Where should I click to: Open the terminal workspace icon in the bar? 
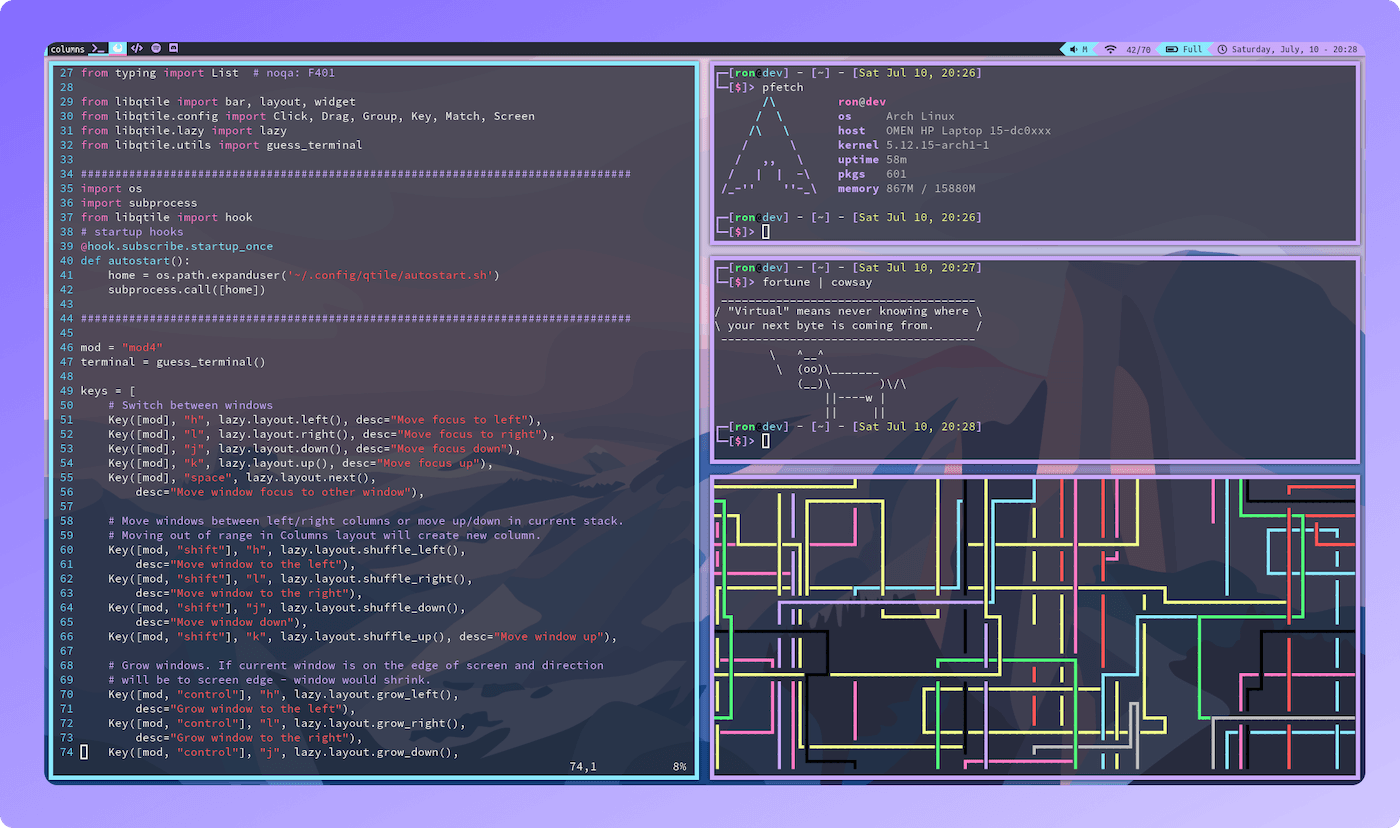[x=95, y=48]
